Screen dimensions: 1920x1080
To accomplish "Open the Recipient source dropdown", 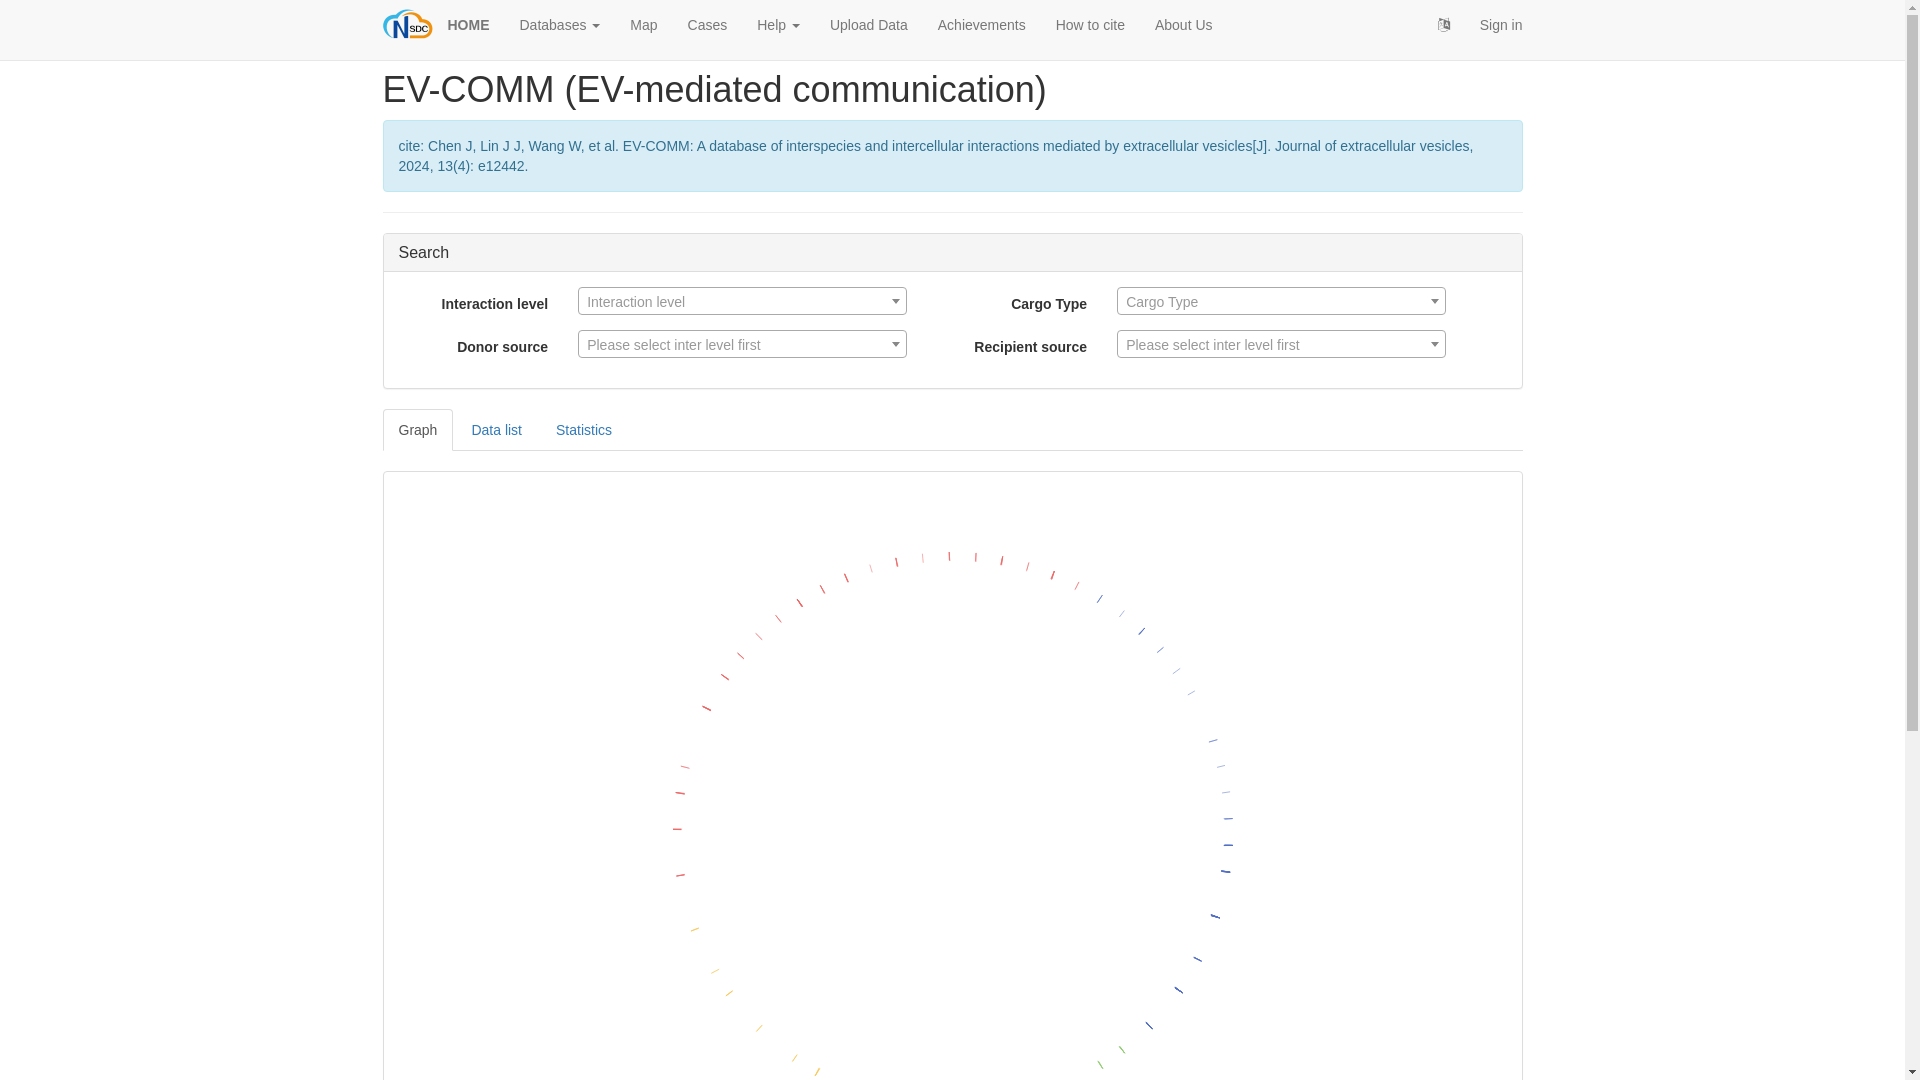I will coord(1281,344).
